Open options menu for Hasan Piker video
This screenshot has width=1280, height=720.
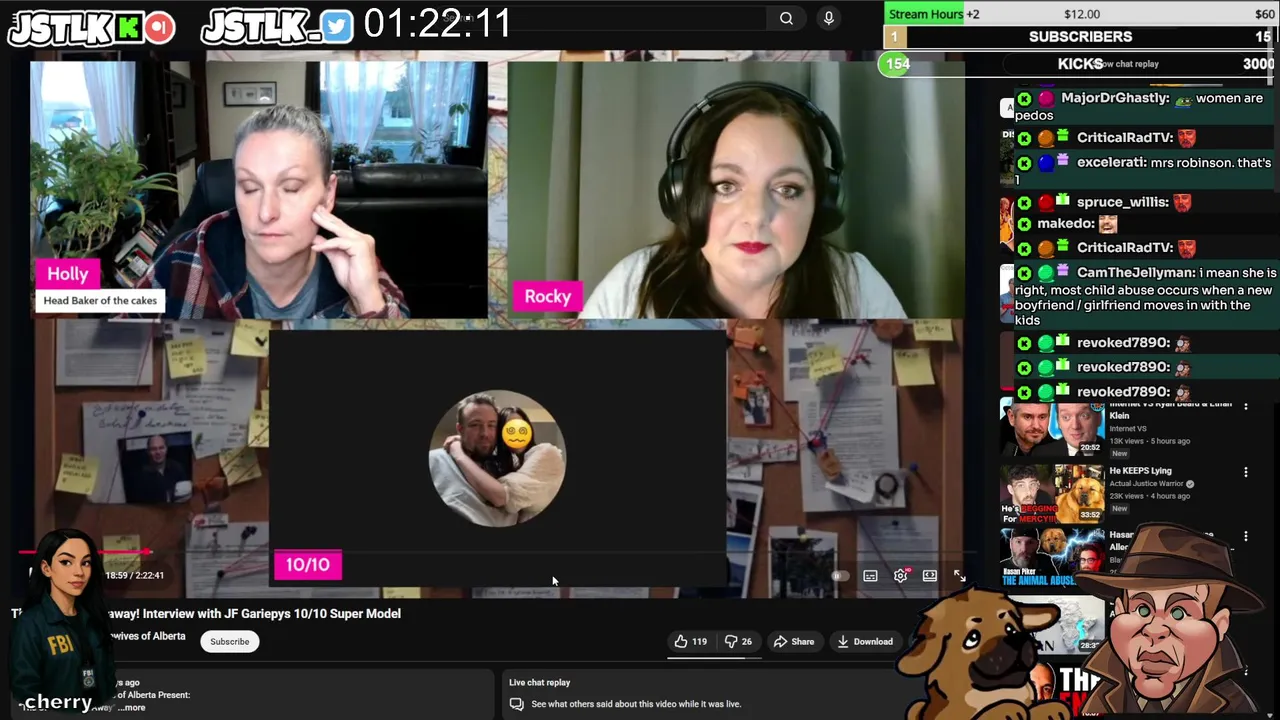click(1246, 537)
